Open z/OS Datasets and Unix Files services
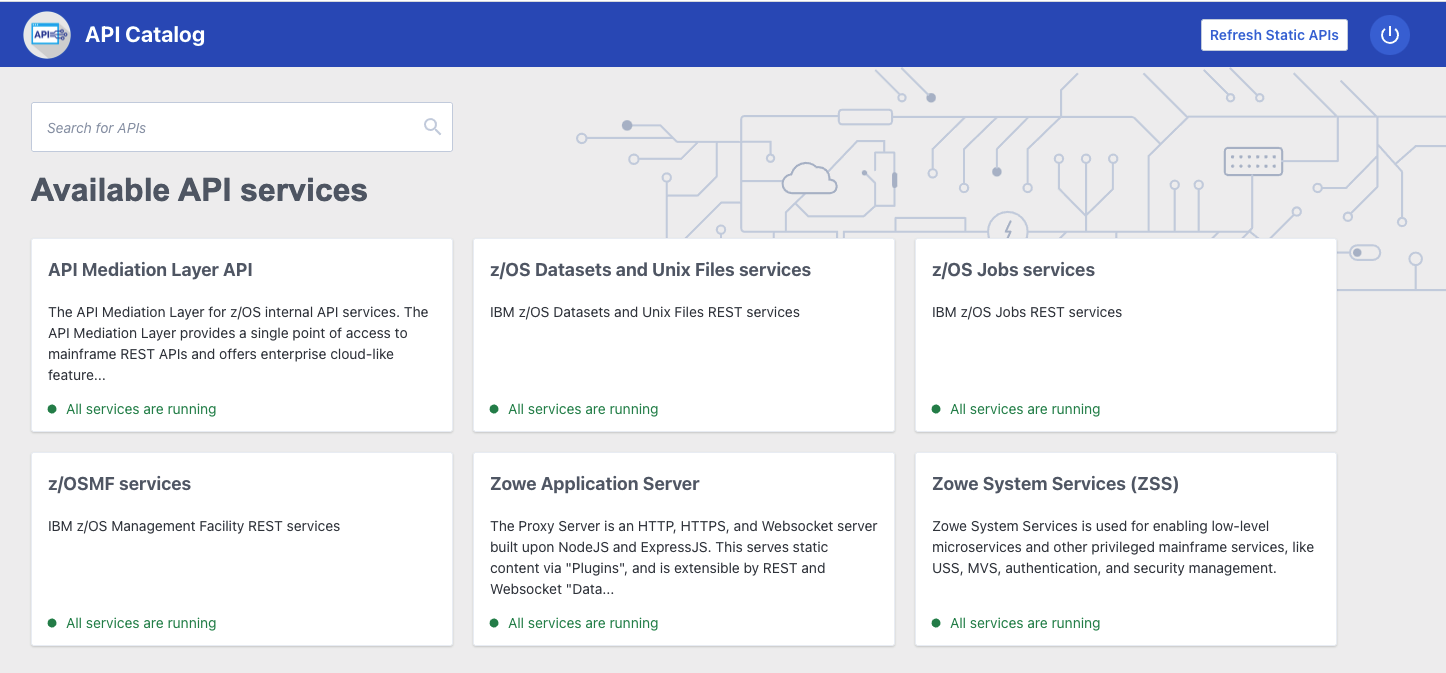The height and width of the screenshot is (673, 1446). click(x=650, y=270)
